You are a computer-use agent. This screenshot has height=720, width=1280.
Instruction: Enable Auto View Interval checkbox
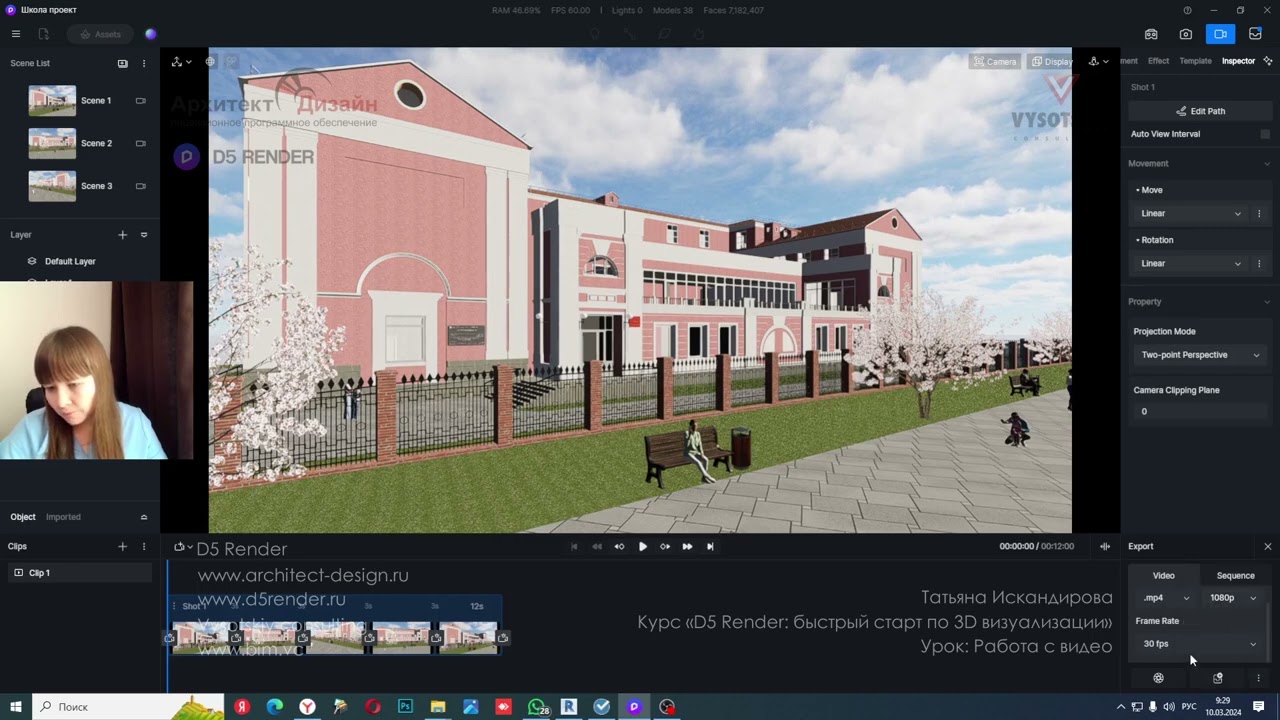pyautogui.click(x=1265, y=134)
